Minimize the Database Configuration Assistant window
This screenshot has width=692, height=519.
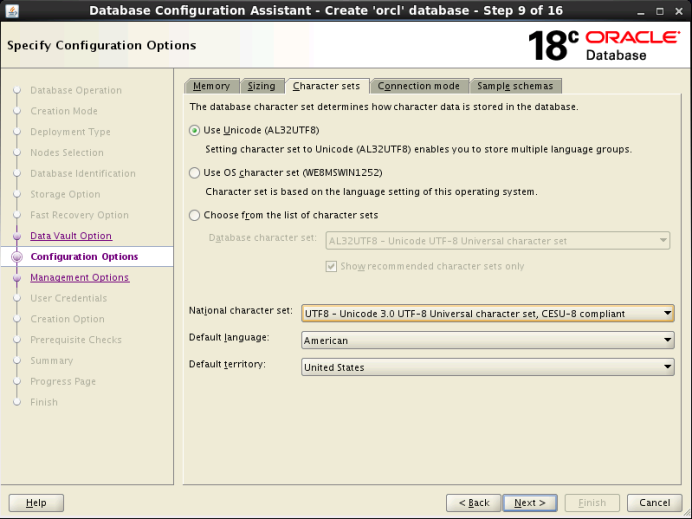coord(641,12)
